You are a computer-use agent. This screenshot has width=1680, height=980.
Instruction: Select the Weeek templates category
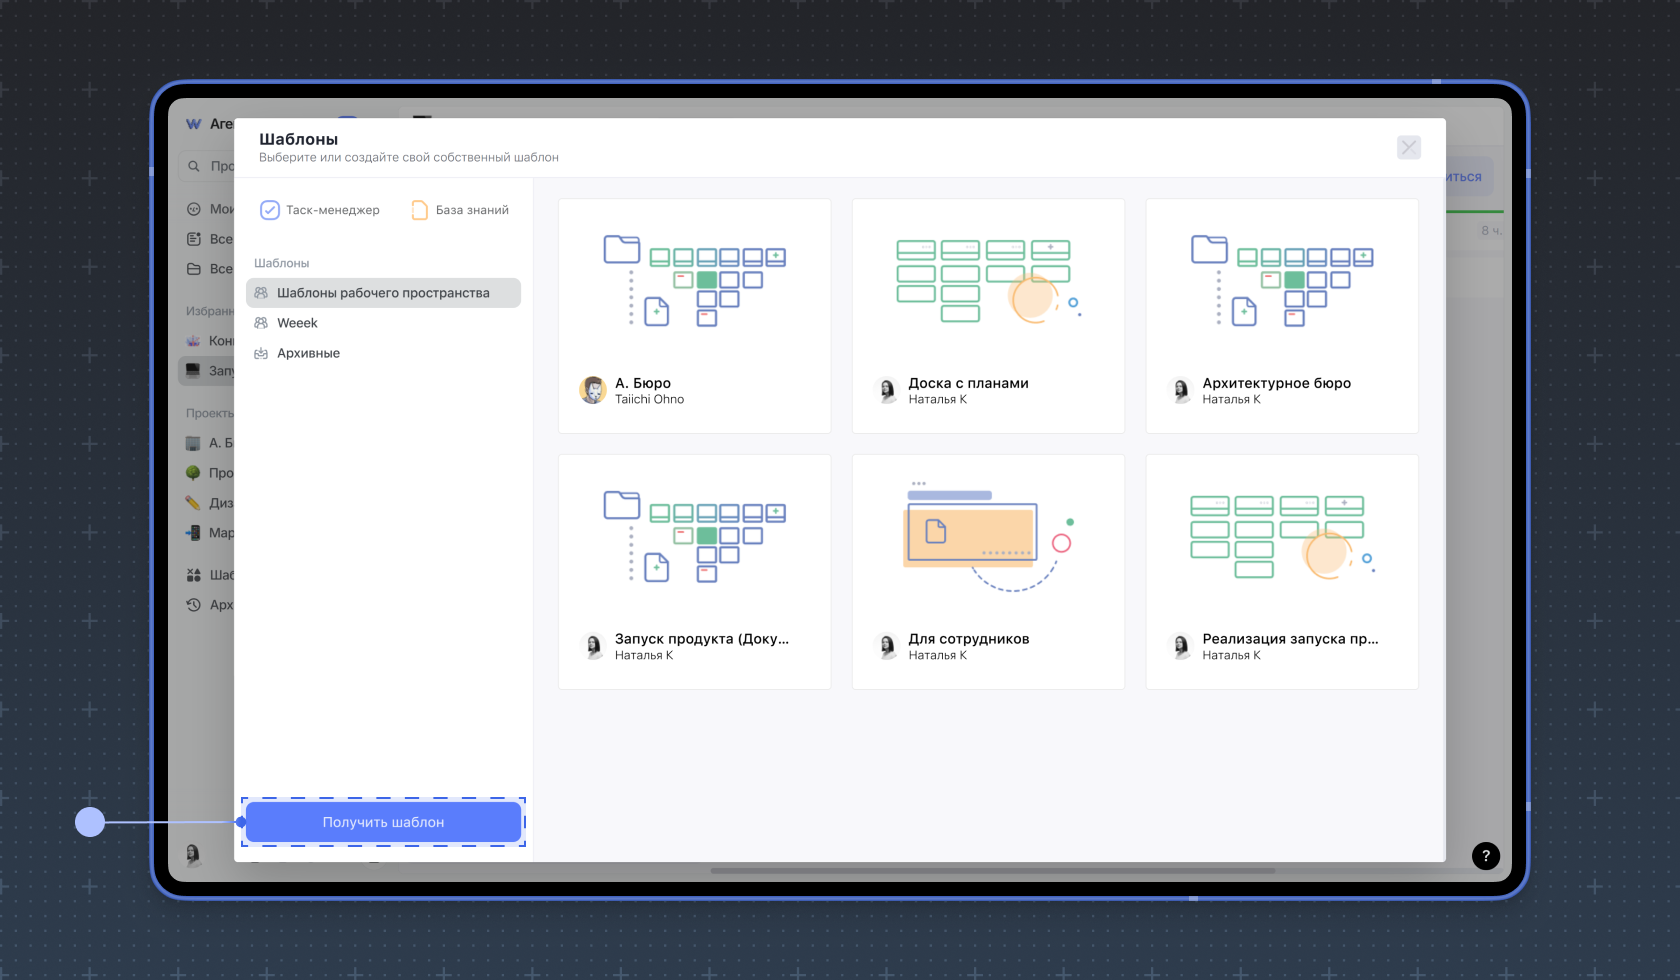coord(297,323)
